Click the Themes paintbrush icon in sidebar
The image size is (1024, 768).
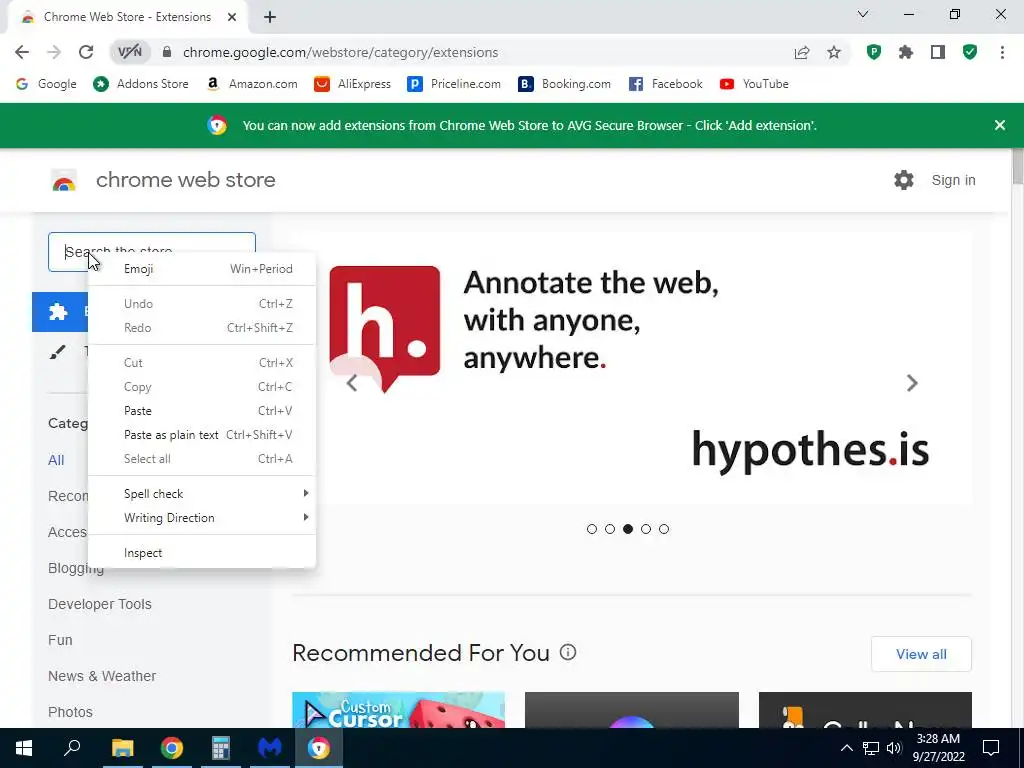pyautogui.click(x=57, y=353)
